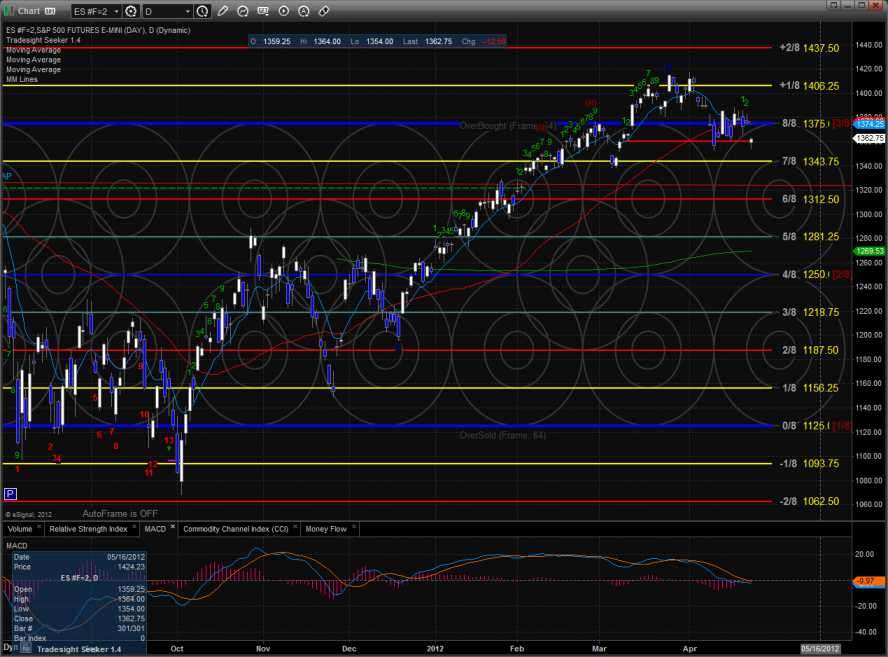
Task: Click the MM Lines study label
Action: tap(21, 79)
